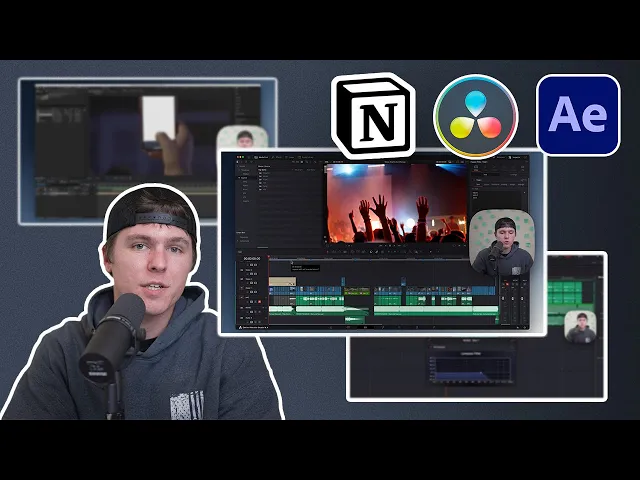Click the concert crowd preview in the viewer
This screenshot has height=480, width=640.
(396, 203)
